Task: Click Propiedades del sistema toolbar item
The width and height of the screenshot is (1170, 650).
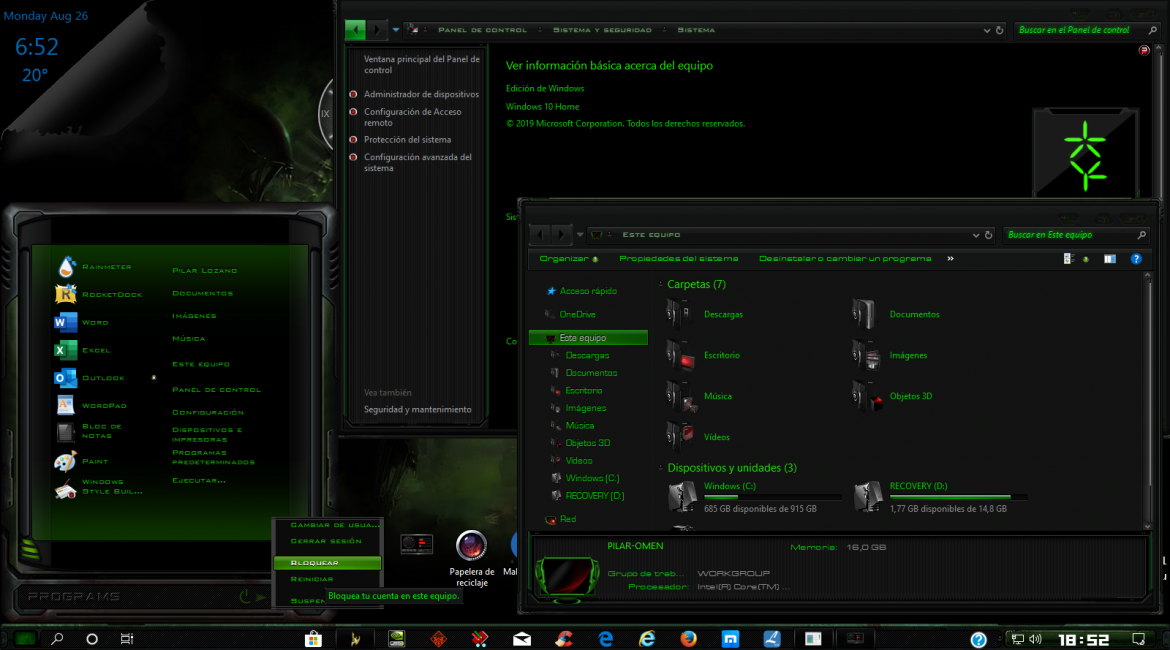Action: tap(678, 259)
